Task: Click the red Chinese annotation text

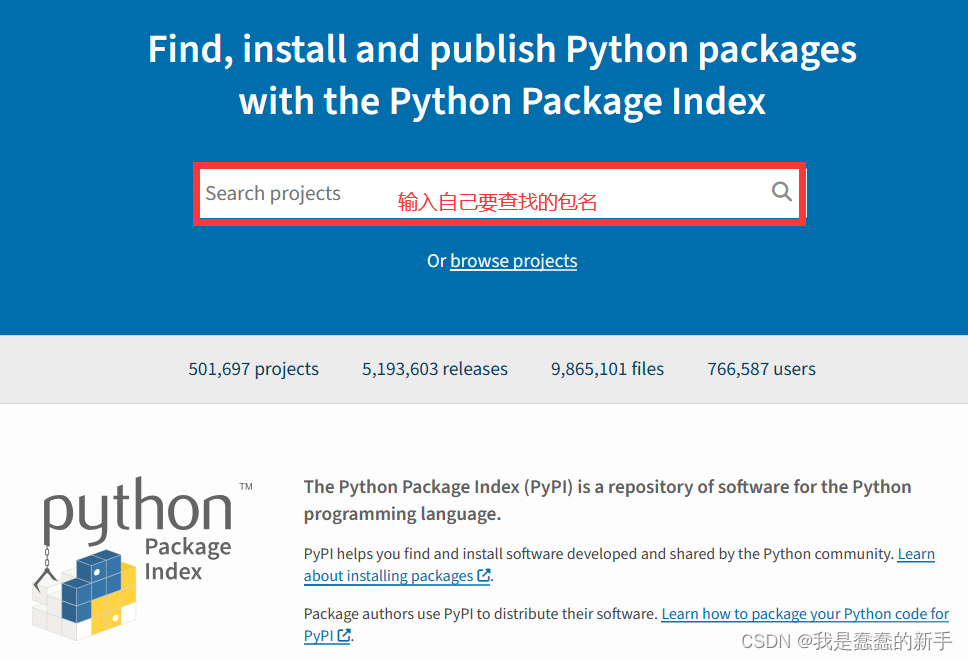Action: coord(497,202)
